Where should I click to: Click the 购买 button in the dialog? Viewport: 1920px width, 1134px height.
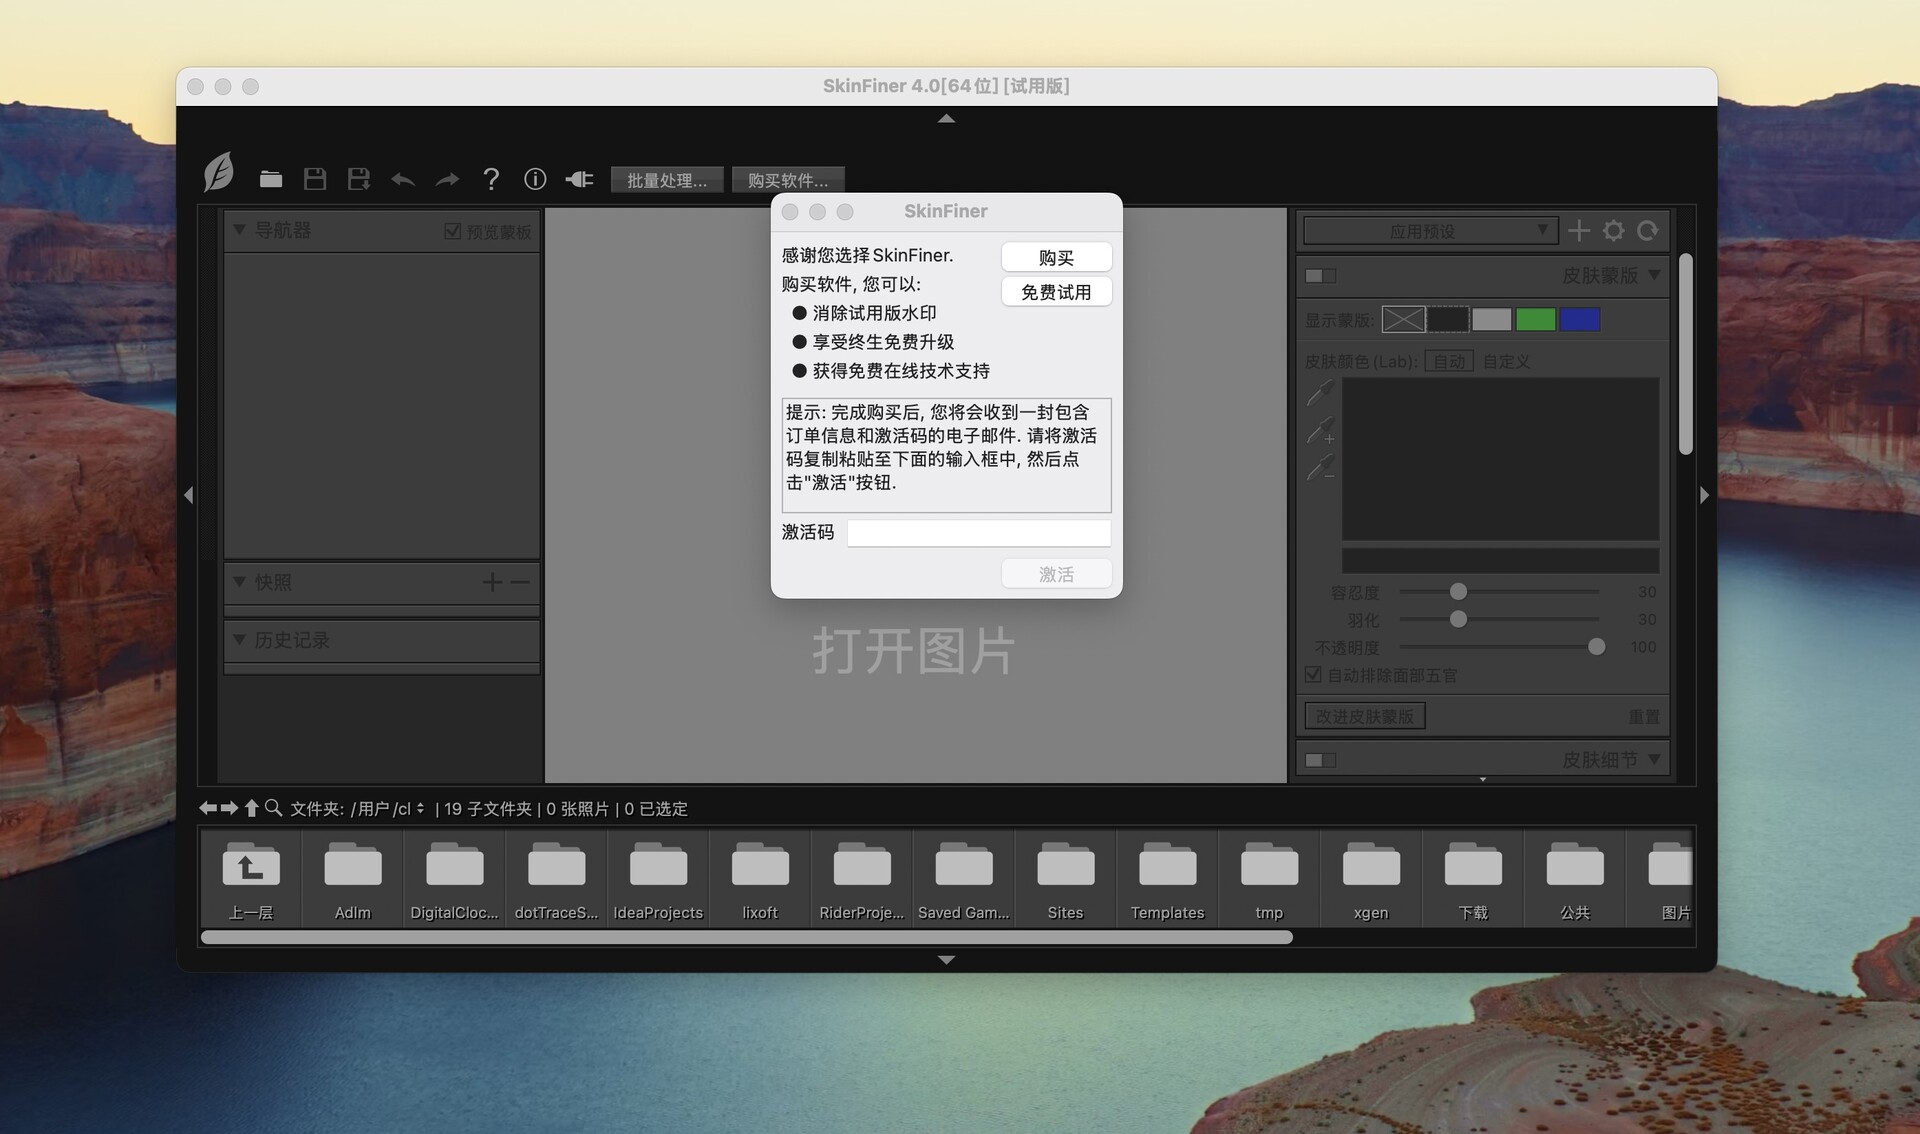coord(1056,257)
